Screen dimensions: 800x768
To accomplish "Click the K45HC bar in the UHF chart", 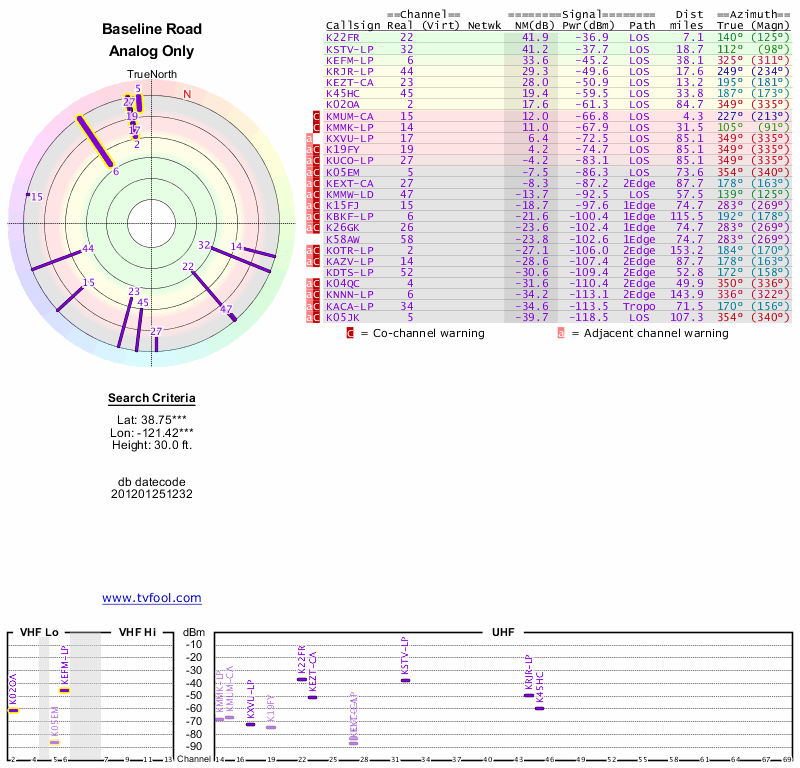I will (540, 708).
